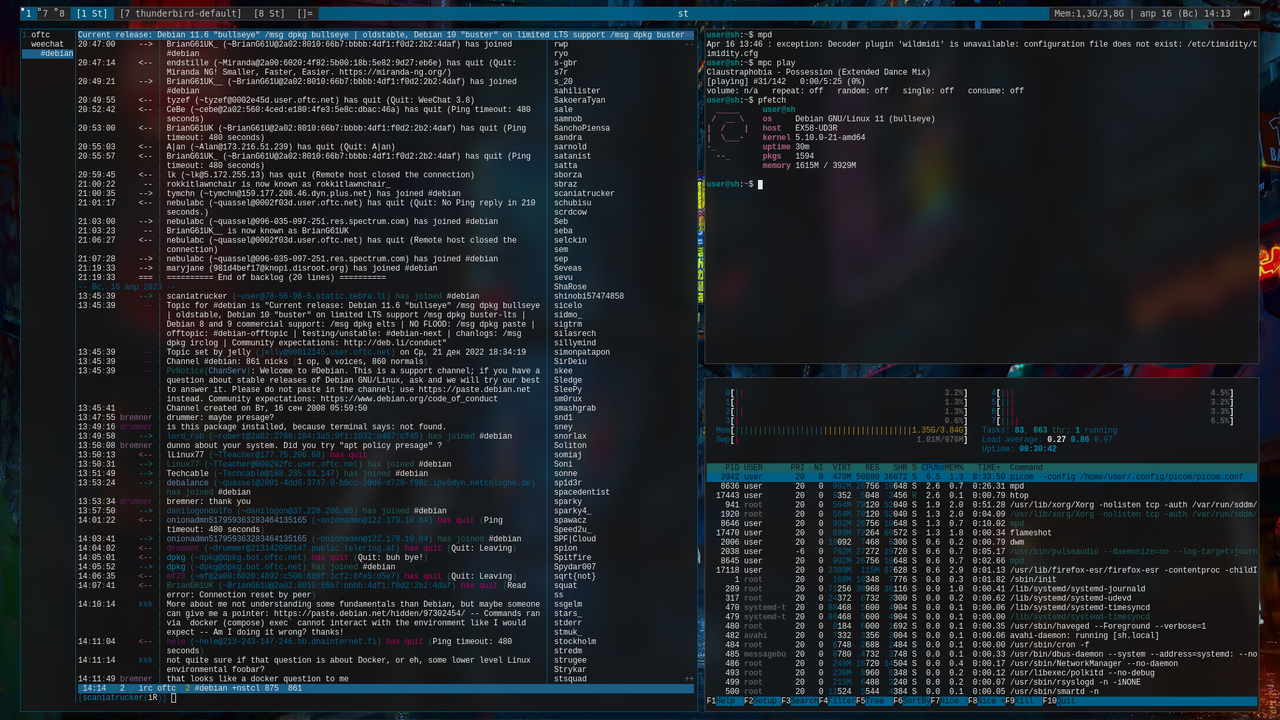Screen dimensions: 1280x720
Task: Click nick SanchoPiensa in nicklist
Action: click(582, 128)
